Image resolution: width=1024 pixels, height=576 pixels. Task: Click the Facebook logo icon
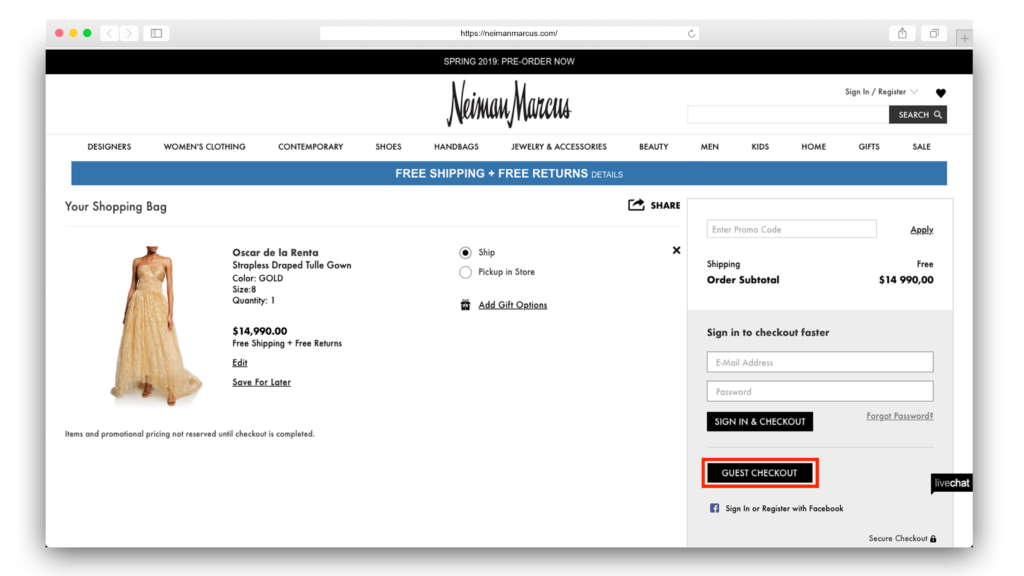point(714,508)
